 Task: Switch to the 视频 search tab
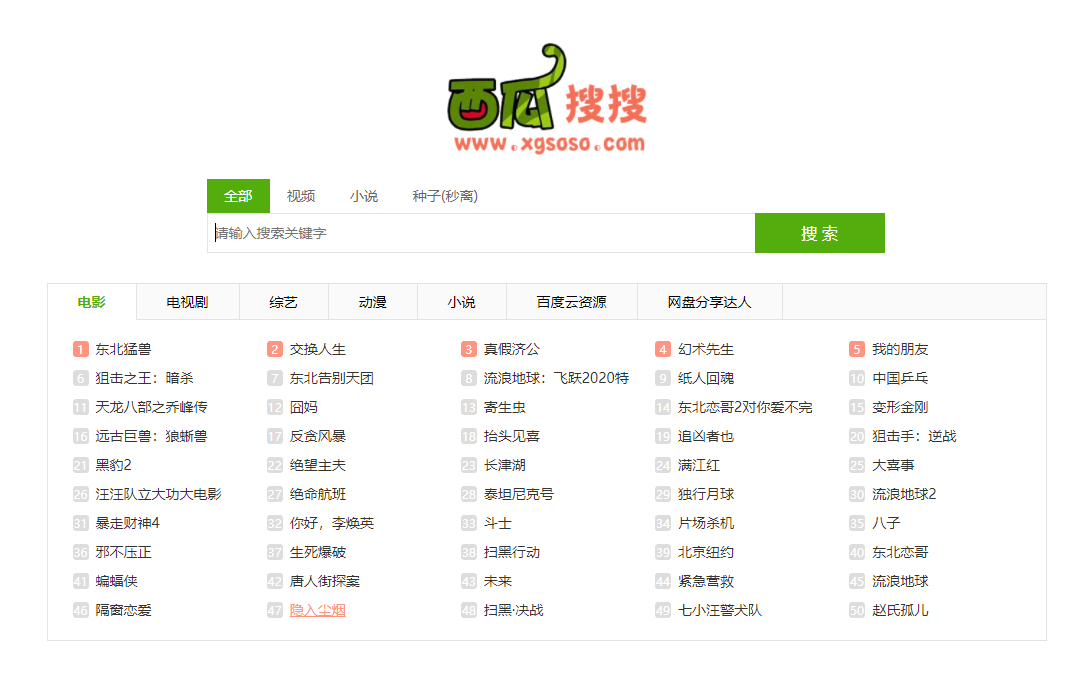302,196
